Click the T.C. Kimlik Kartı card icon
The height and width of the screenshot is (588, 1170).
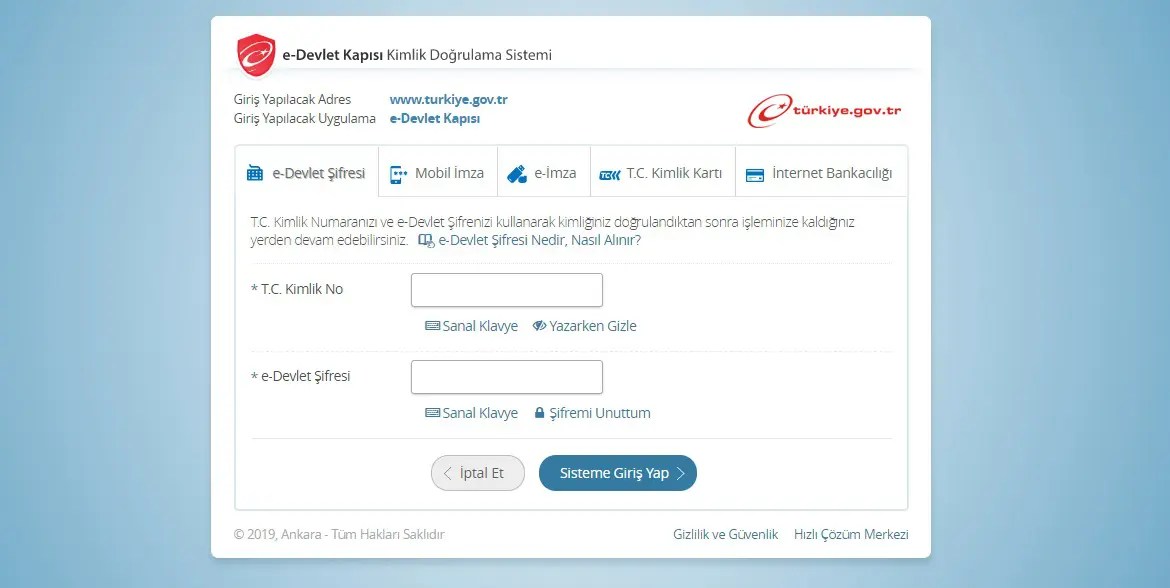point(610,175)
